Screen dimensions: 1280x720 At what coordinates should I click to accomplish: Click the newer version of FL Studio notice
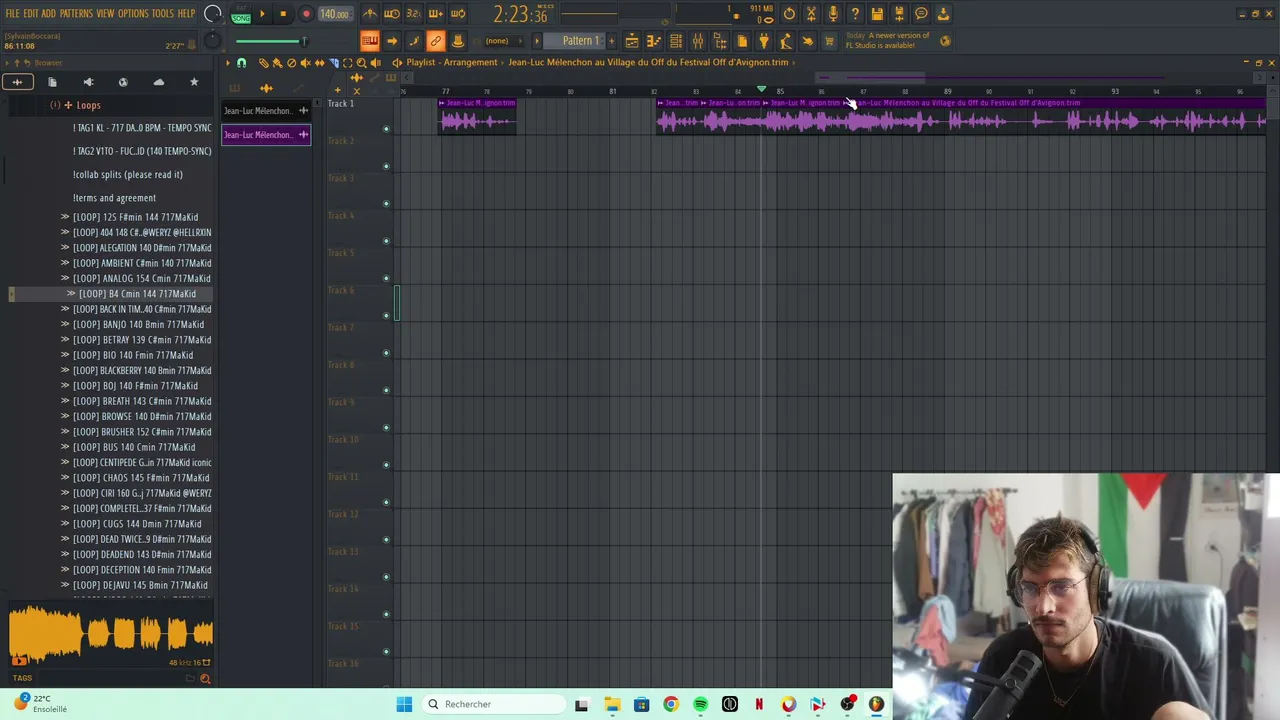[888, 41]
